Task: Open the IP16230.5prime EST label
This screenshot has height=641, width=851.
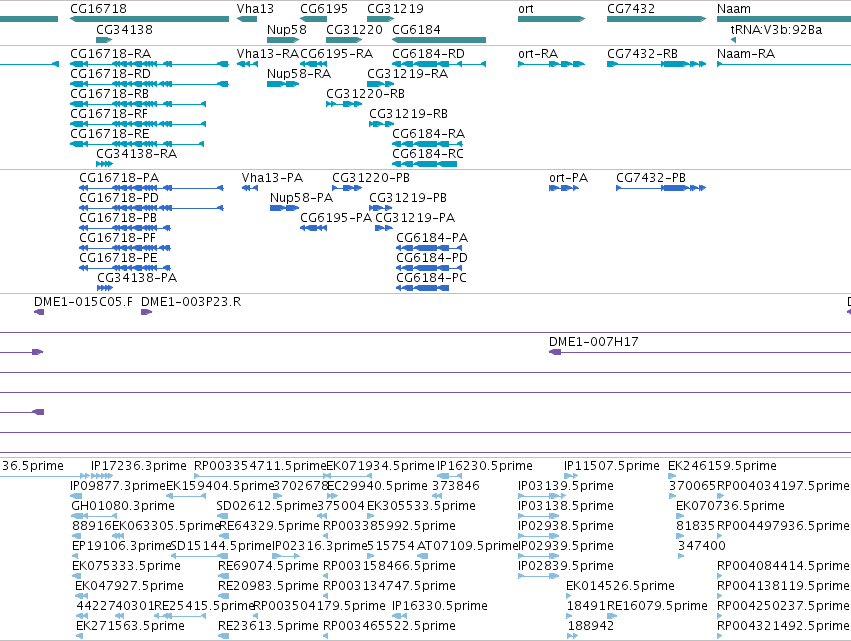Action: tap(485, 466)
